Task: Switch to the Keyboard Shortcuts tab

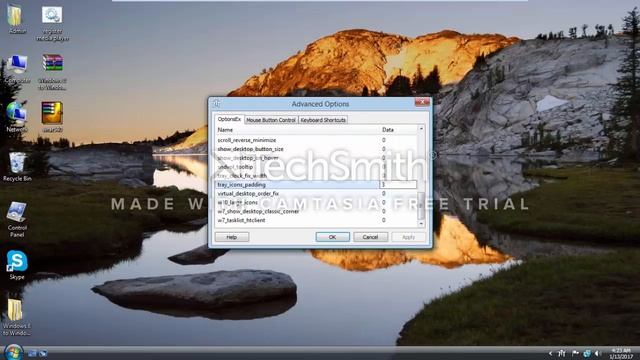Action: [x=323, y=120]
